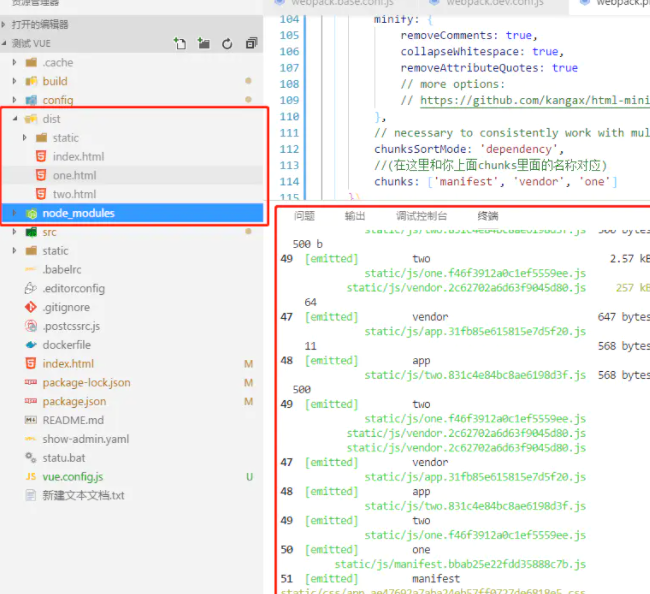Click the postcss icon beside .postcssrc.js
Screen dimensions: 650x594
pyautogui.click(x=31, y=326)
